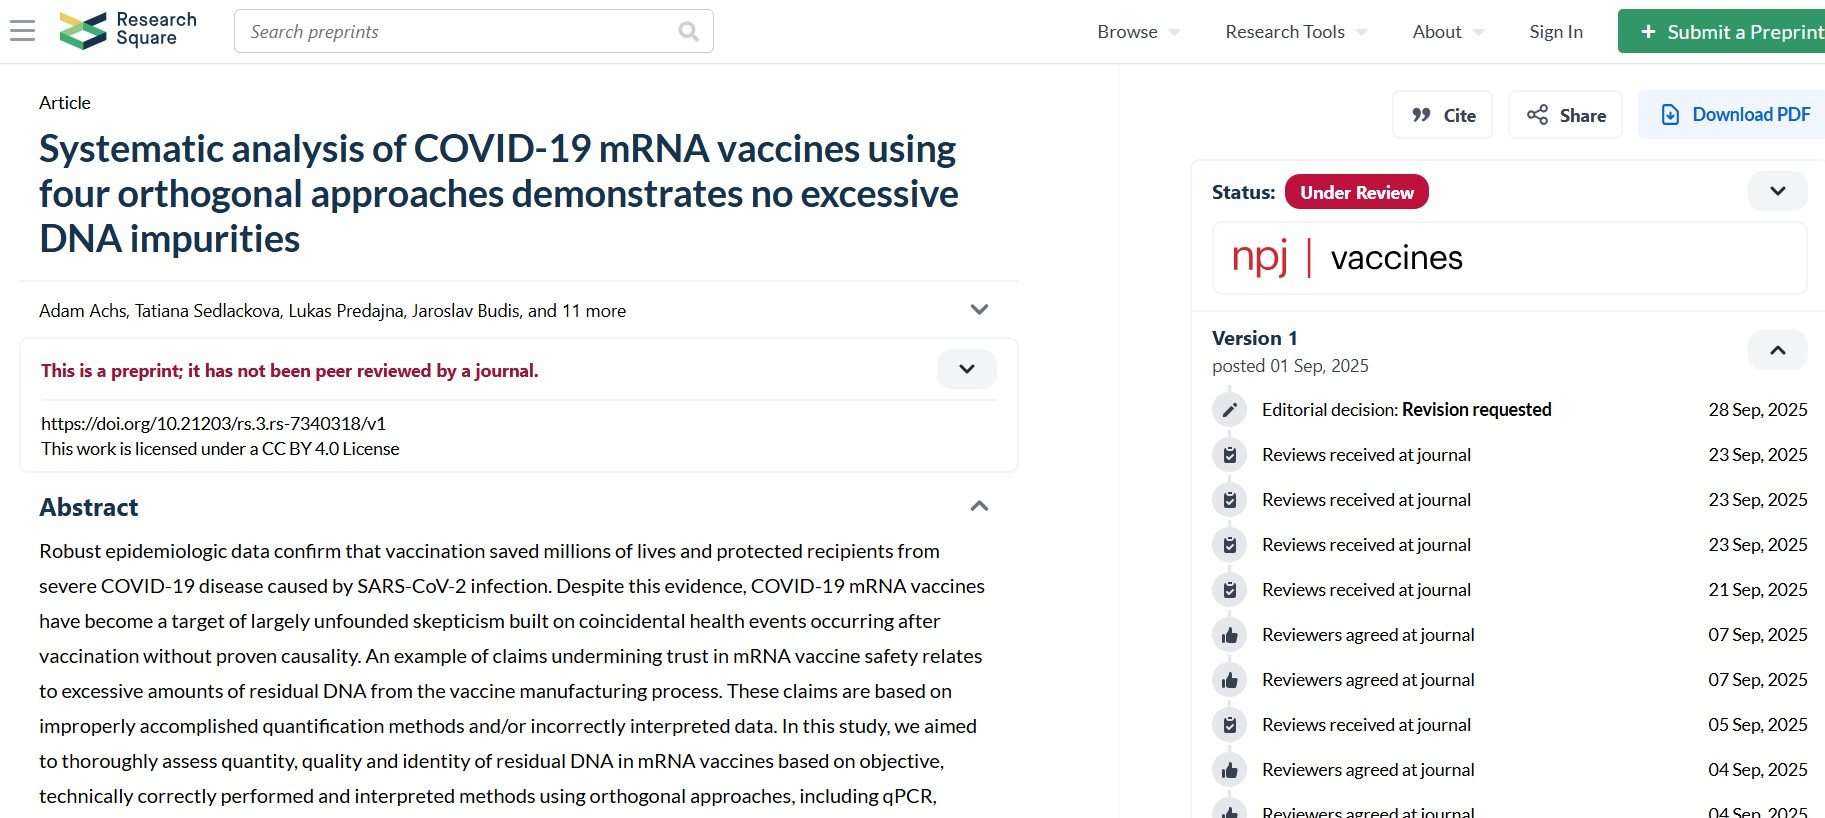Click the search magnifier icon

click(688, 31)
